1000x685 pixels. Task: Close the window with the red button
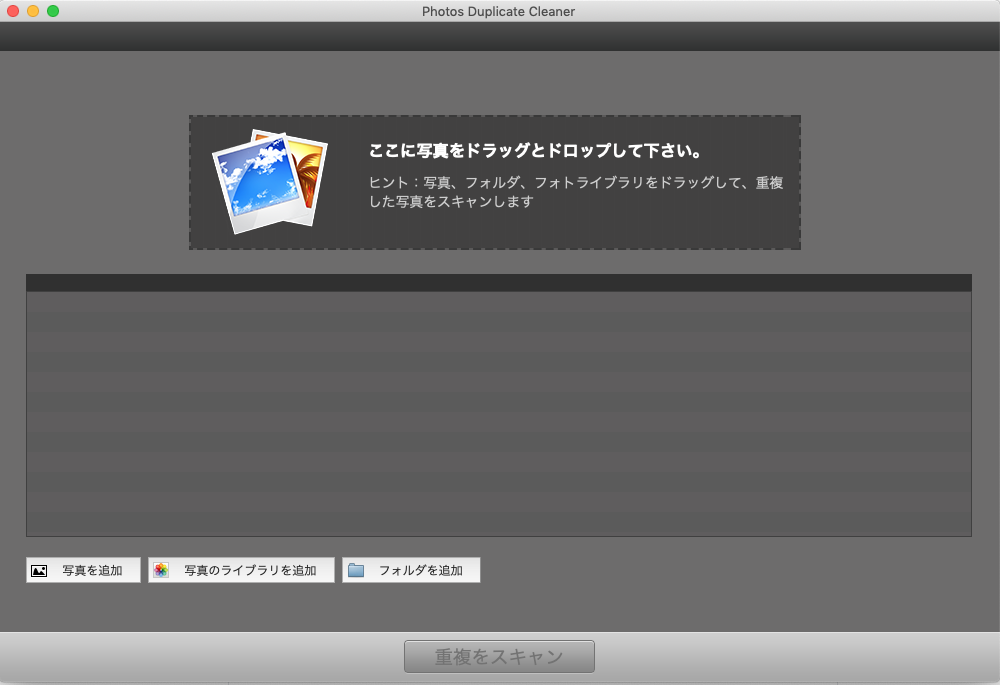13,11
